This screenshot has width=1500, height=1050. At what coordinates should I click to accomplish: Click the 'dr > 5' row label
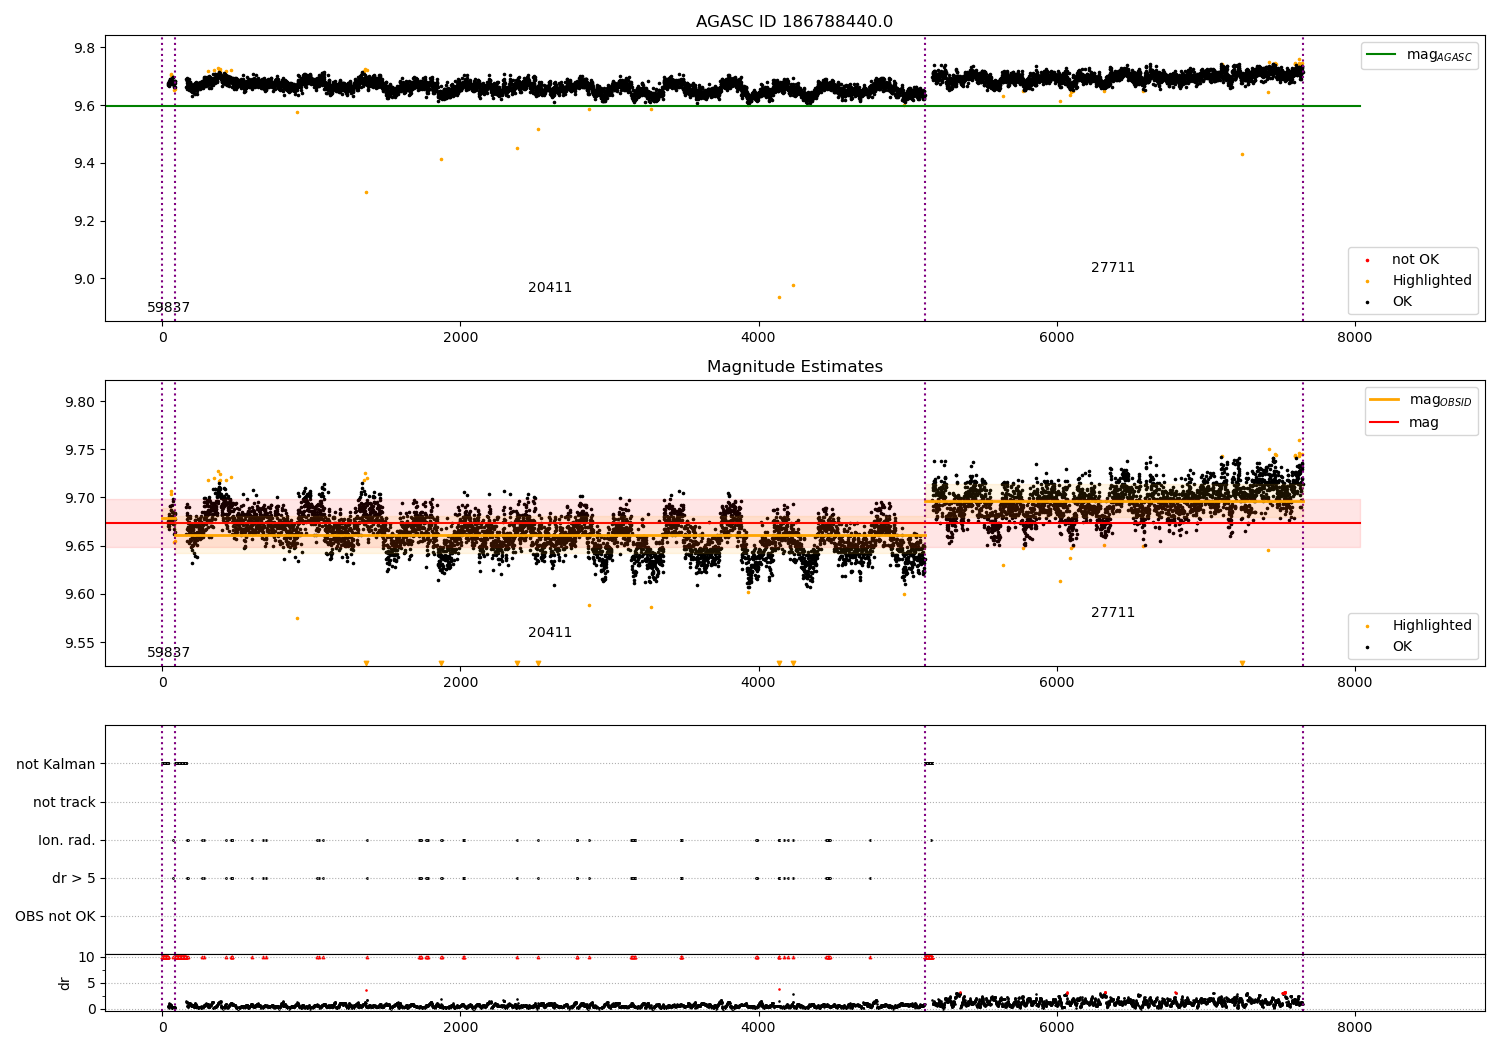click(74, 878)
